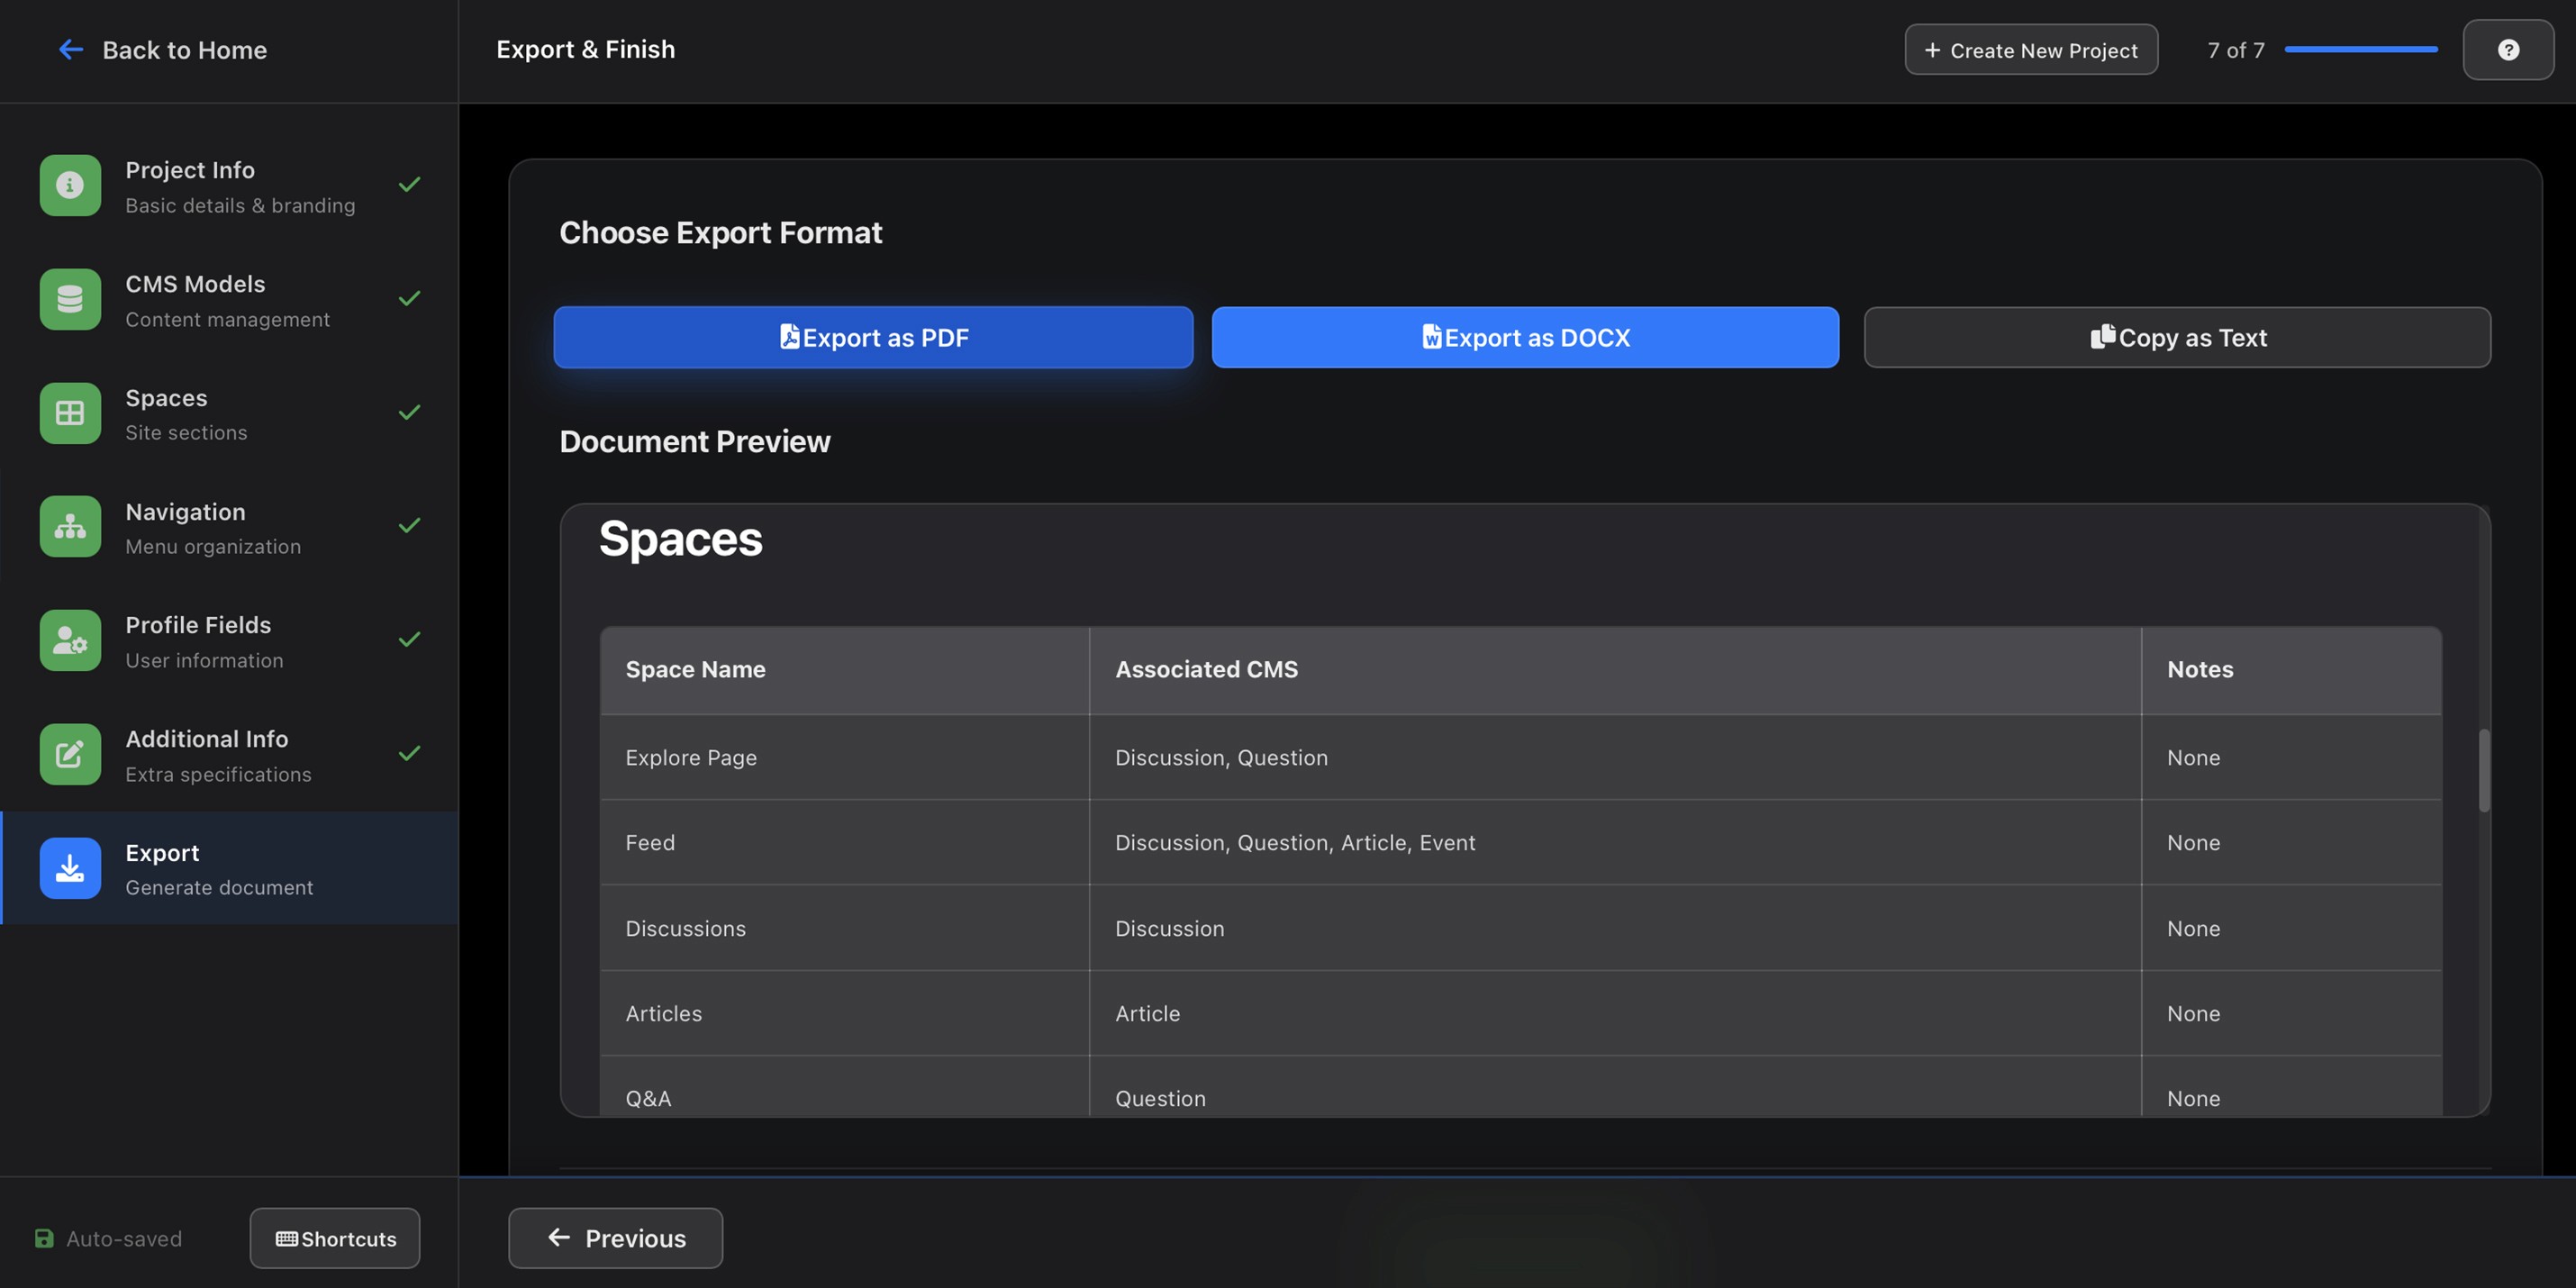Click the Export download icon
The height and width of the screenshot is (1288, 2576).
pyautogui.click(x=70, y=868)
